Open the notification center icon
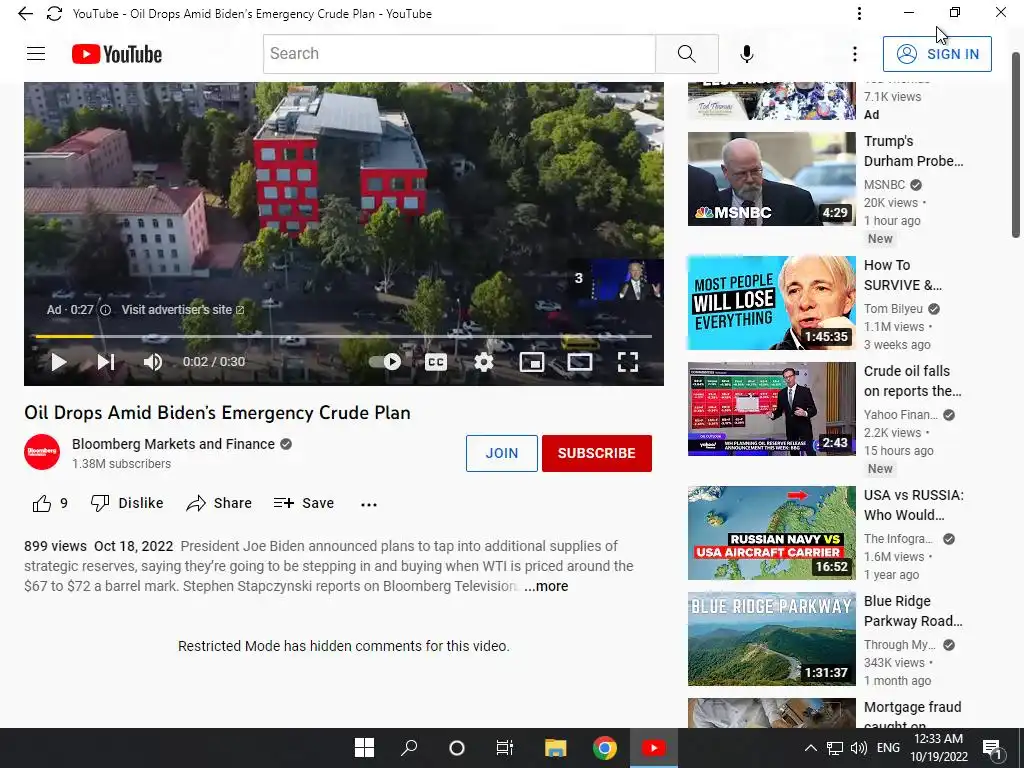The width and height of the screenshot is (1024, 768). (992, 749)
